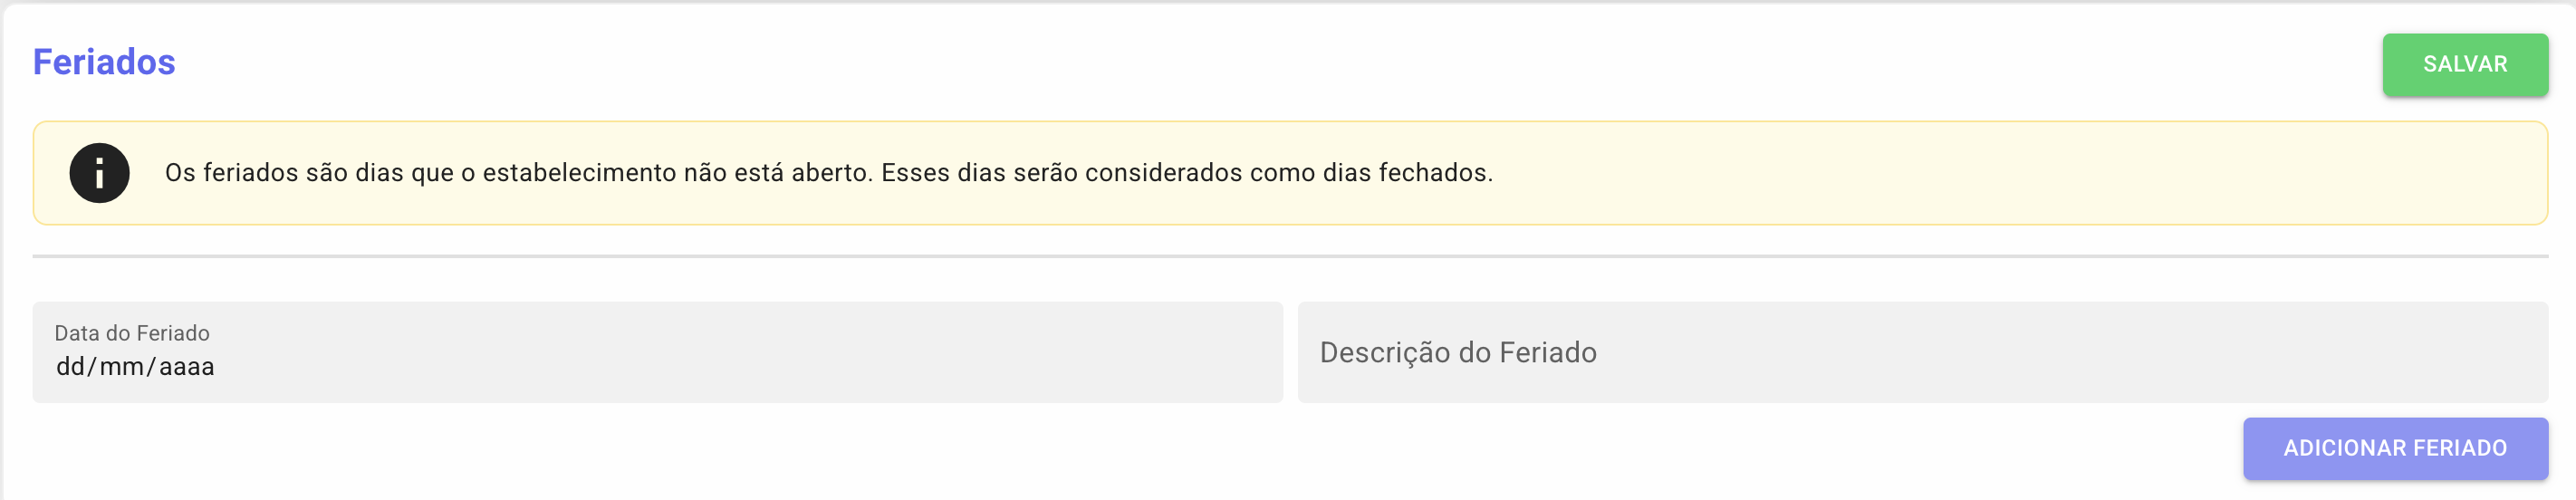
Task: Click the horizontal divider below the notice
Action: (1288, 256)
